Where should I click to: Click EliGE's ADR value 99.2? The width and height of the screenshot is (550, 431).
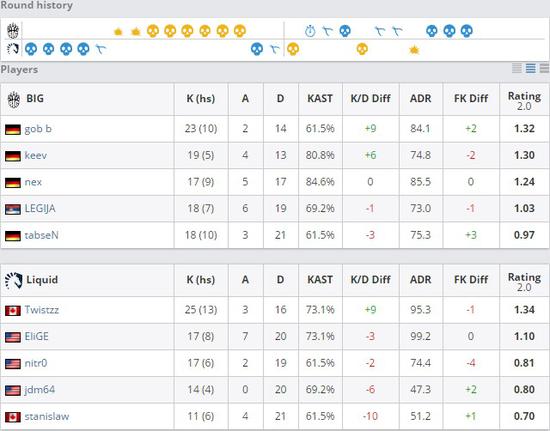click(421, 337)
